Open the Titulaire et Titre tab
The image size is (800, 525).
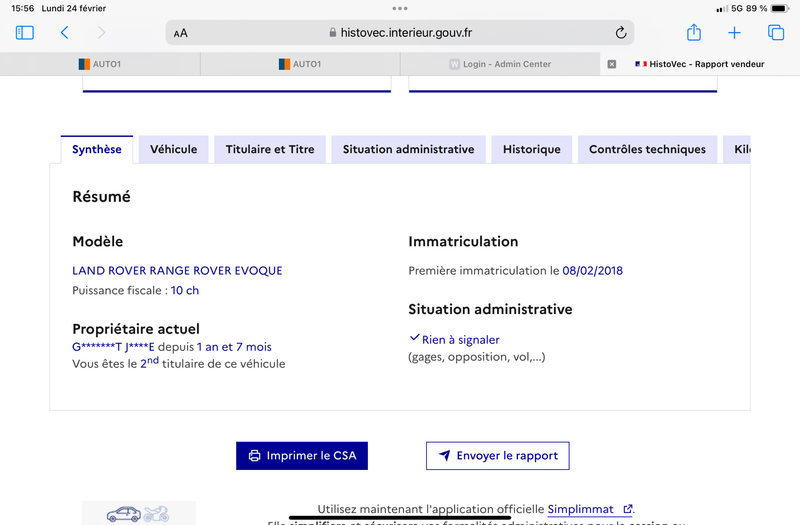270,150
